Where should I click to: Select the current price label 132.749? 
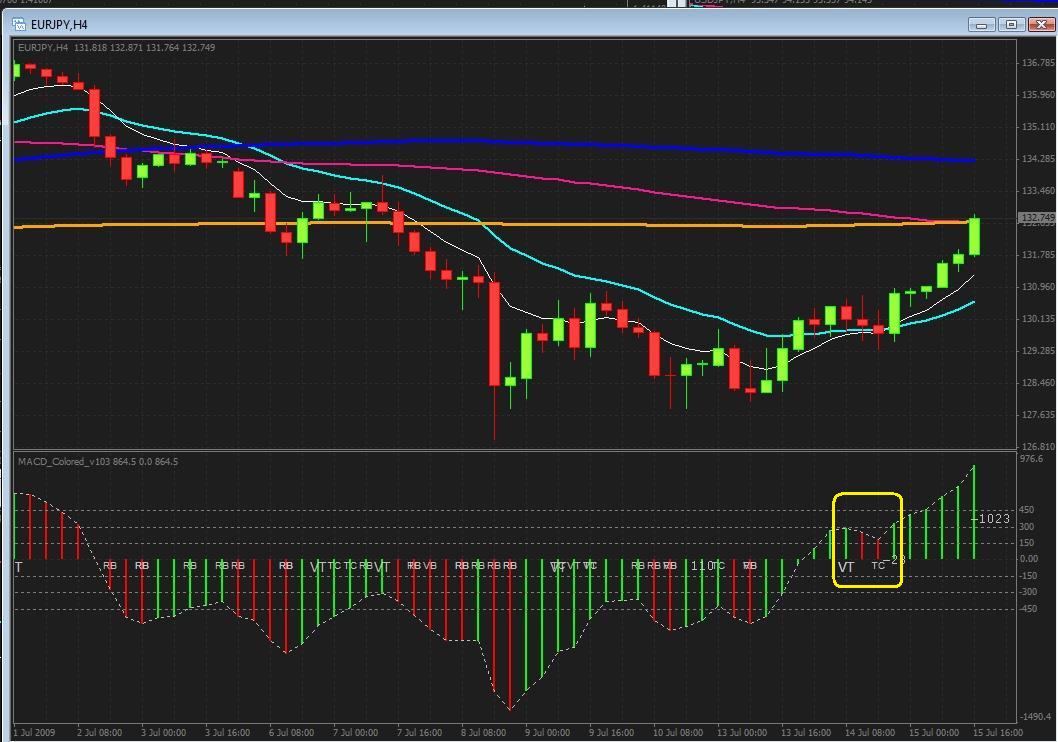point(1036,218)
